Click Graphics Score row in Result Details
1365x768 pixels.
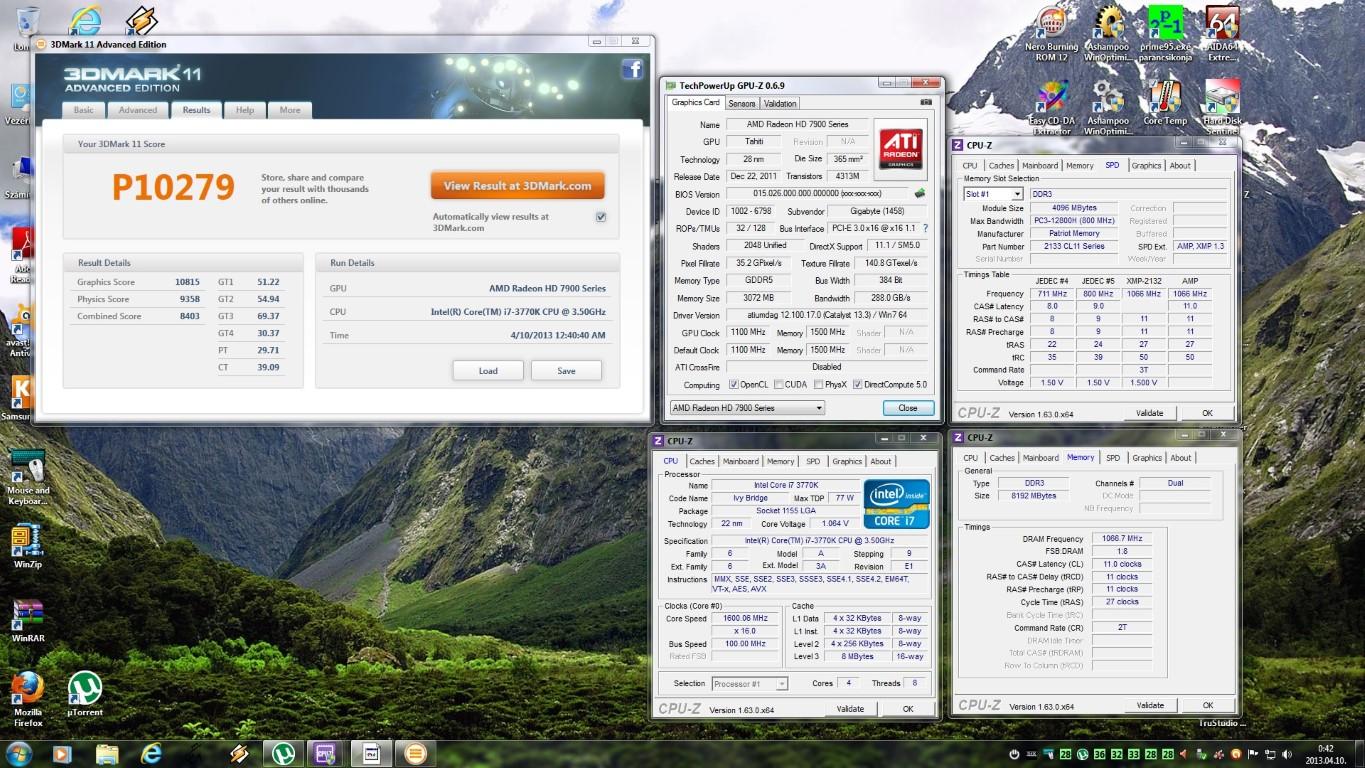click(138, 282)
